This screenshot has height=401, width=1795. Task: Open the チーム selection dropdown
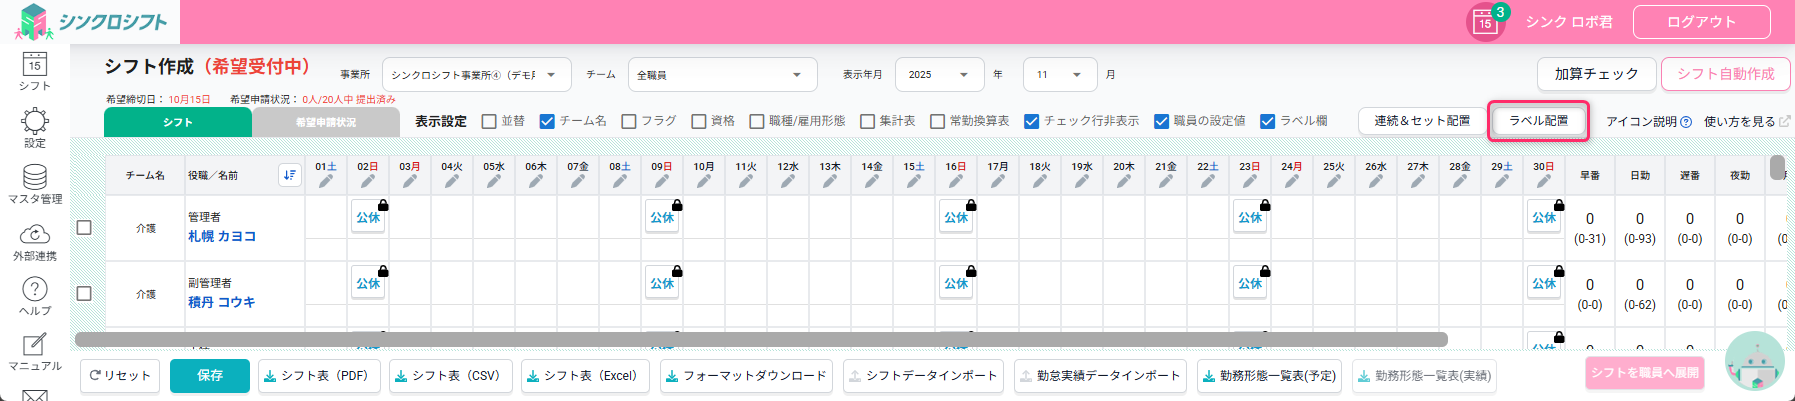[x=722, y=75]
